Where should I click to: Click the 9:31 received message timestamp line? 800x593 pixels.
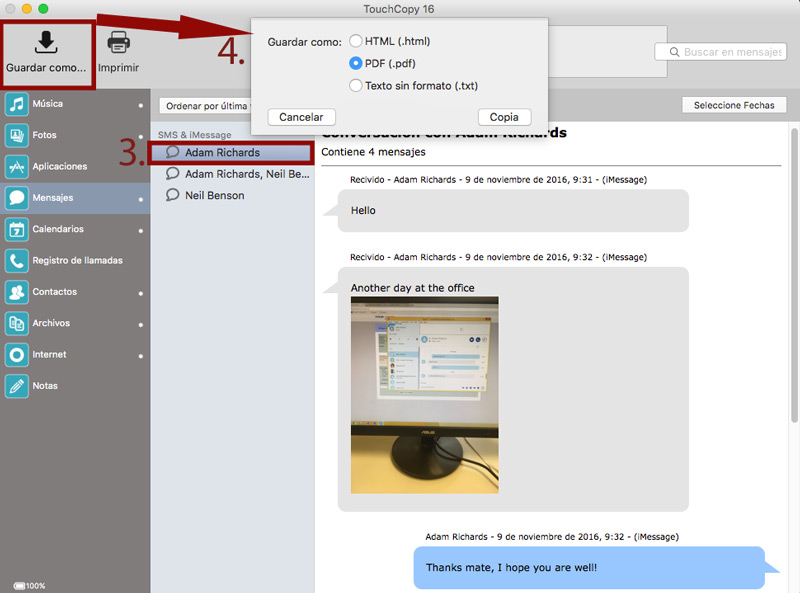pos(498,180)
